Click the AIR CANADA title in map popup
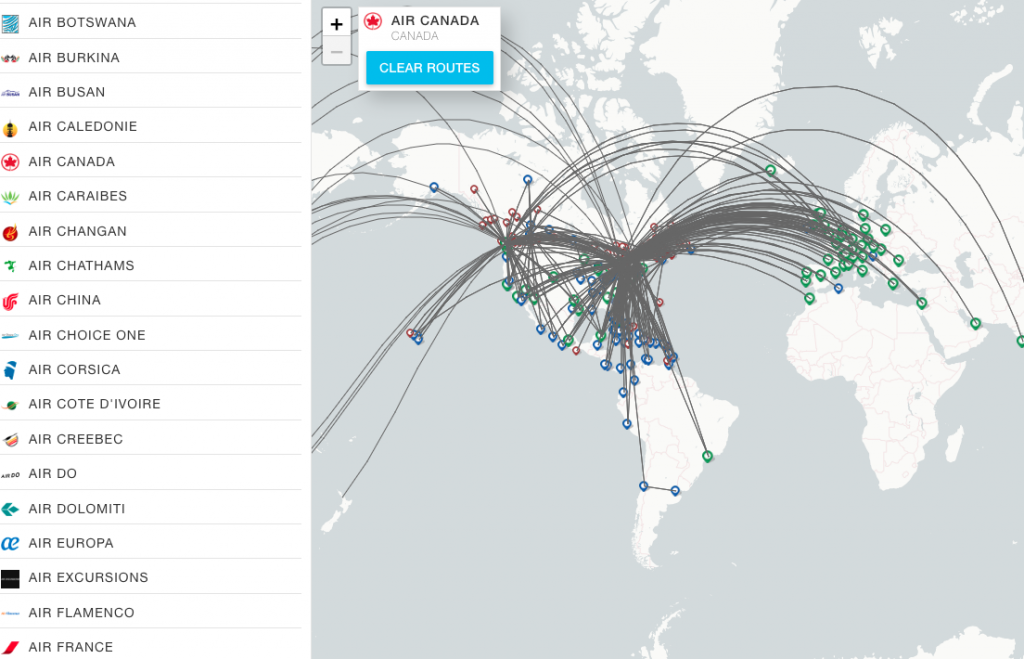The width and height of the screenshot is (1024, 659). (435, 21)
